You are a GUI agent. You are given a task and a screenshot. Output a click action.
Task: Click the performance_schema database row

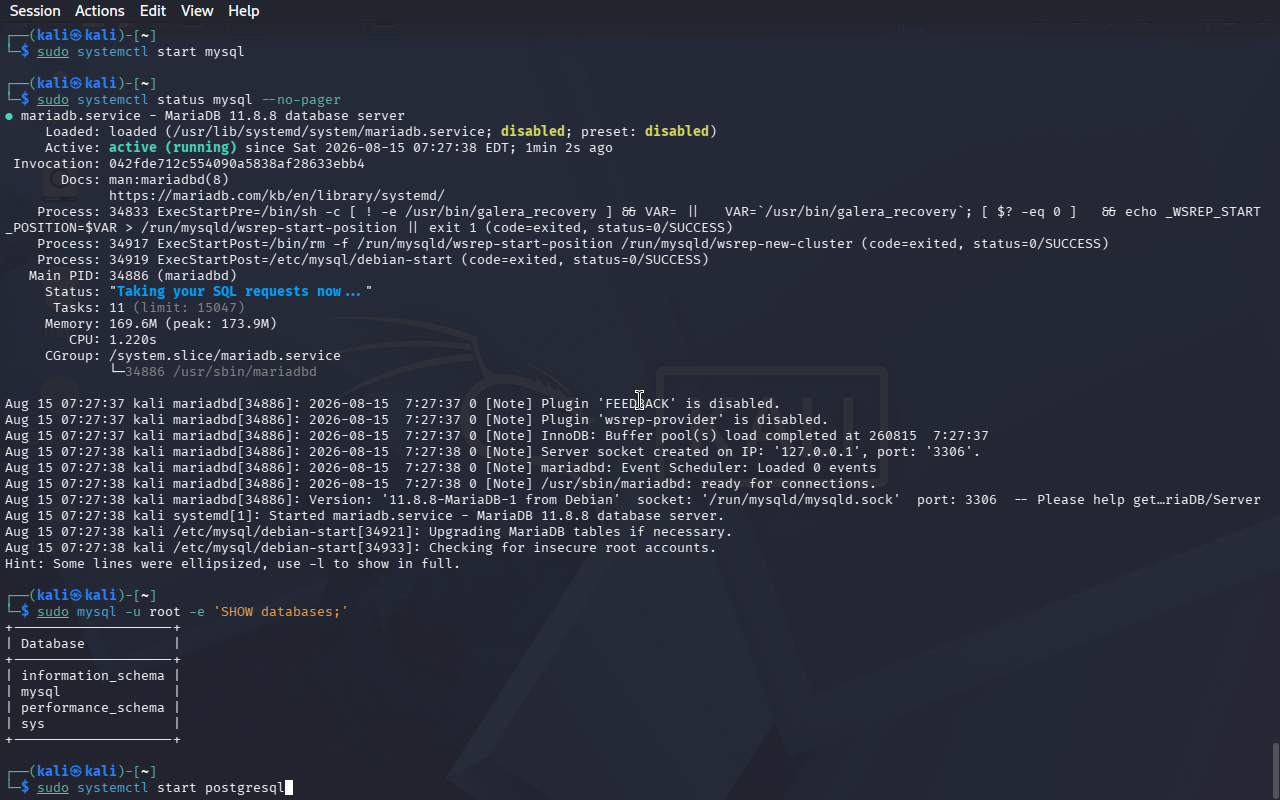click(x=92, y=708)
